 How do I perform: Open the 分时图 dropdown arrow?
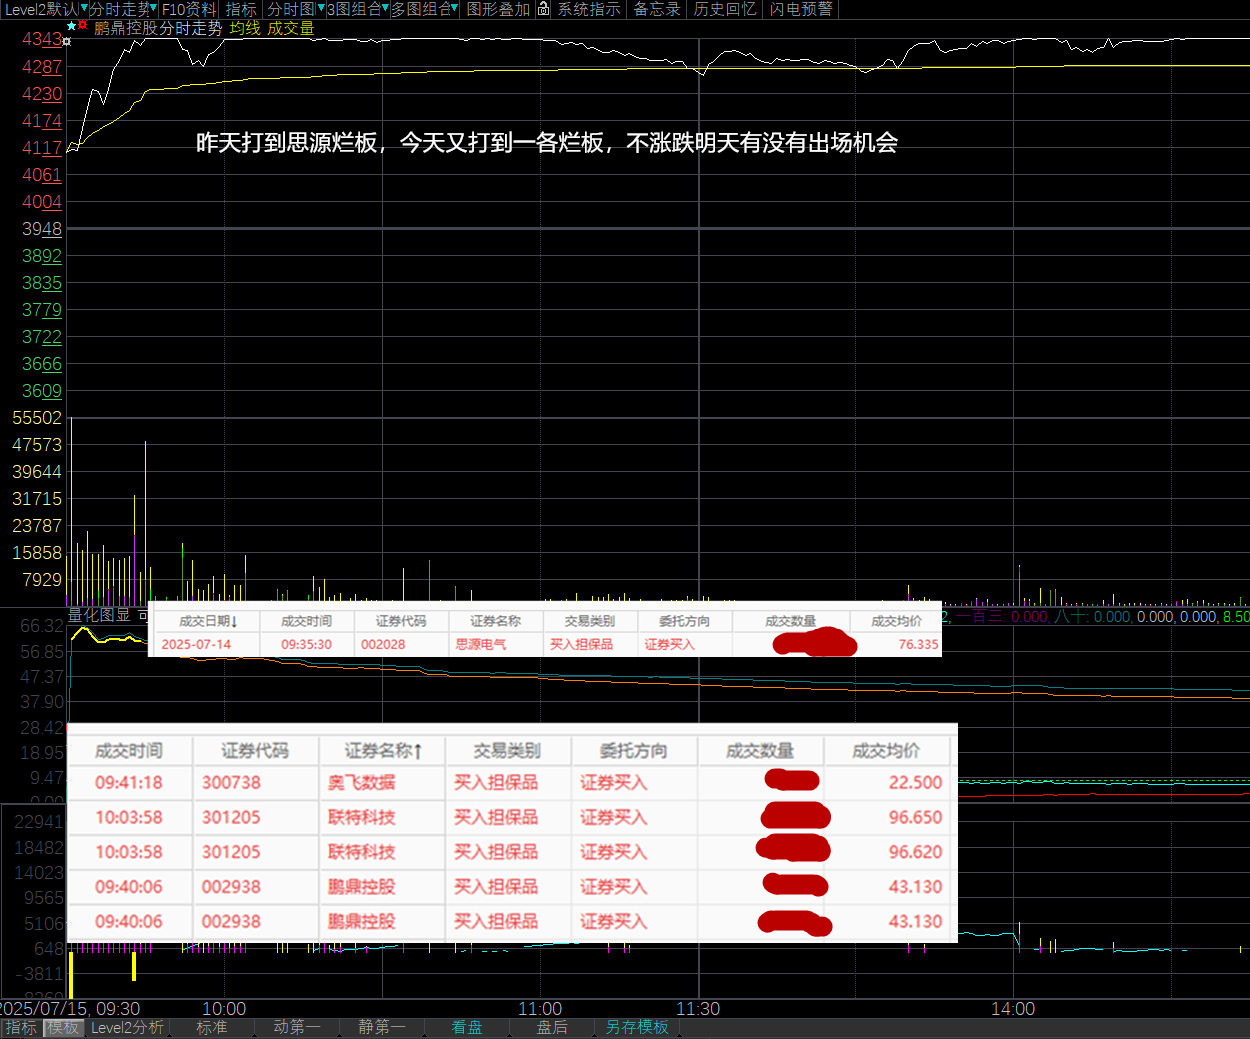321,8
